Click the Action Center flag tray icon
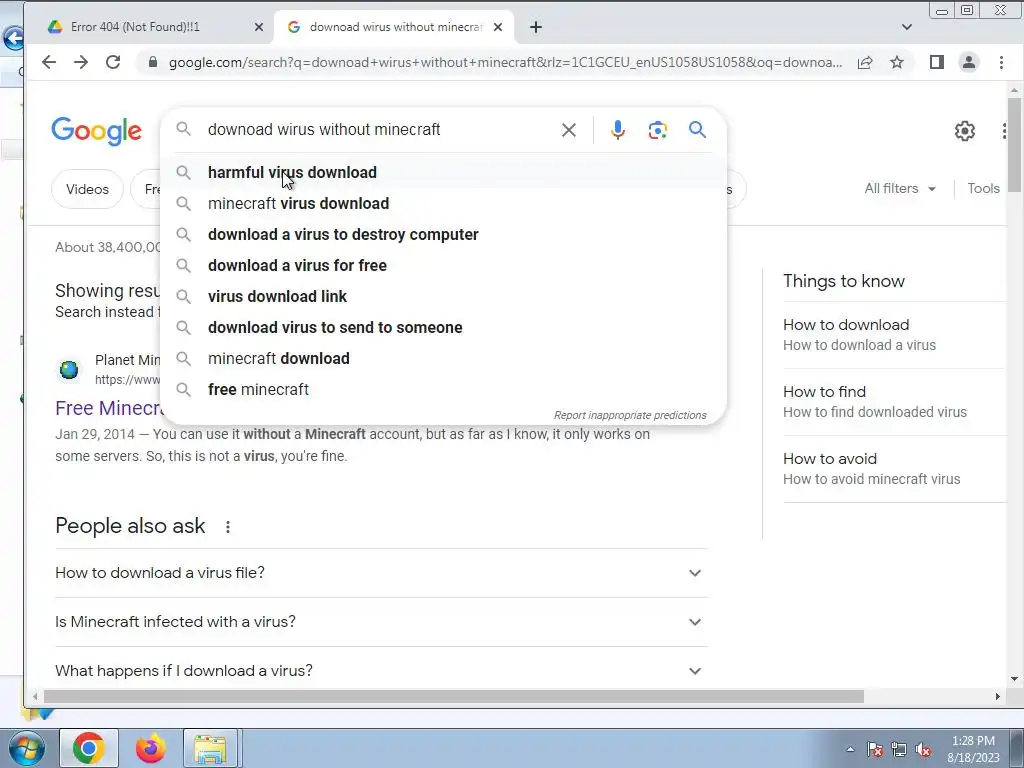Viewport: 1024px width, 768px height. tap(874, 749)
